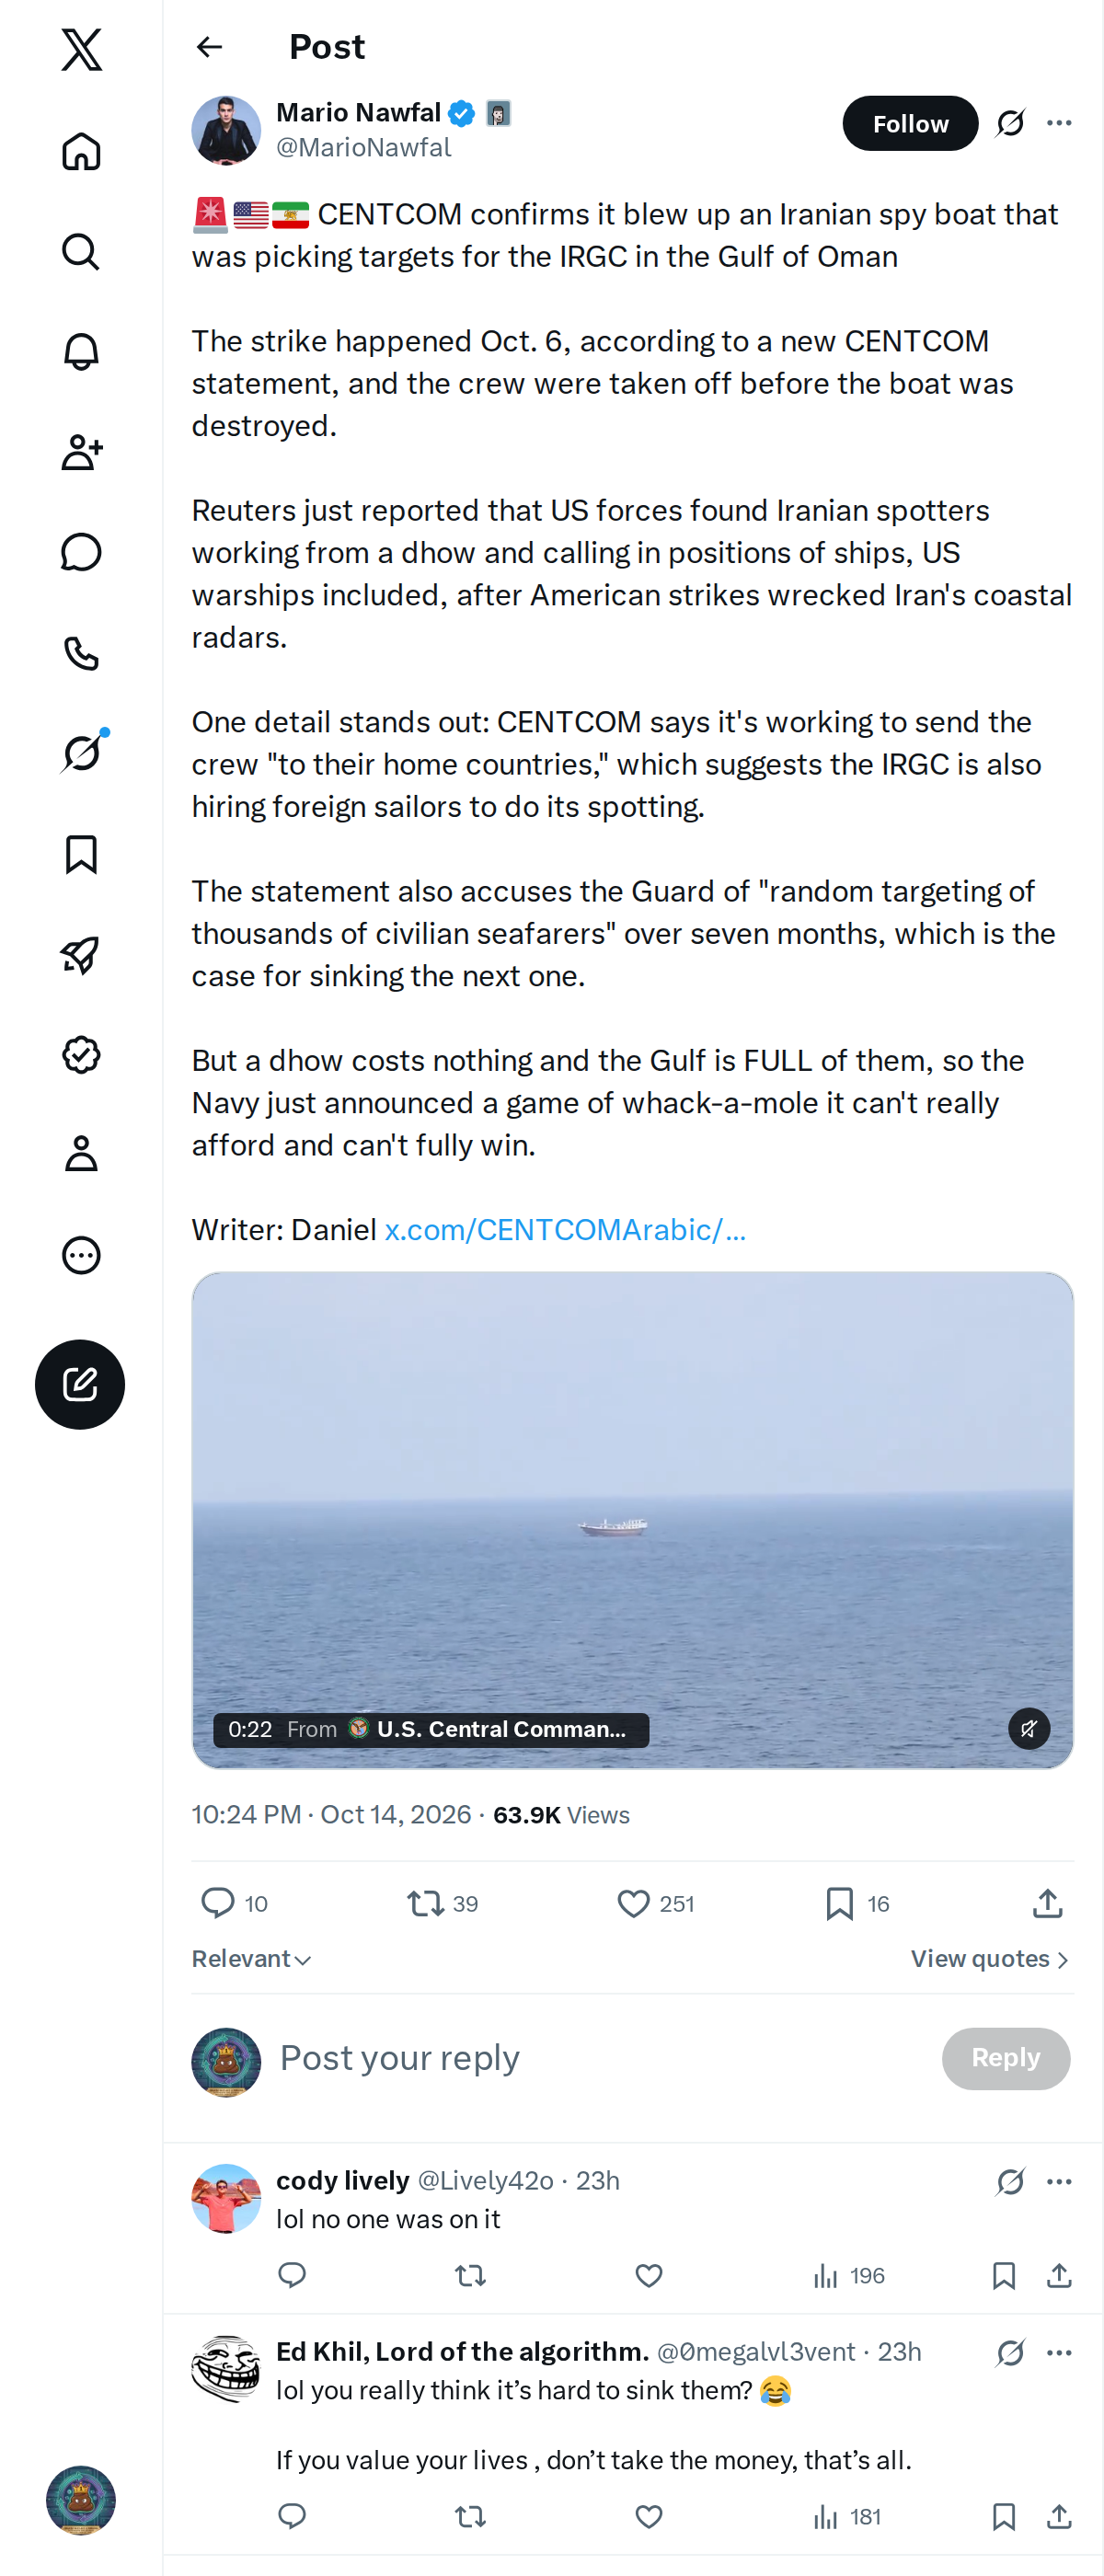Go back with the arrow next to Post
Image resolution: width=1104 pixels, height=2576 pixels.
pos(209,47)
